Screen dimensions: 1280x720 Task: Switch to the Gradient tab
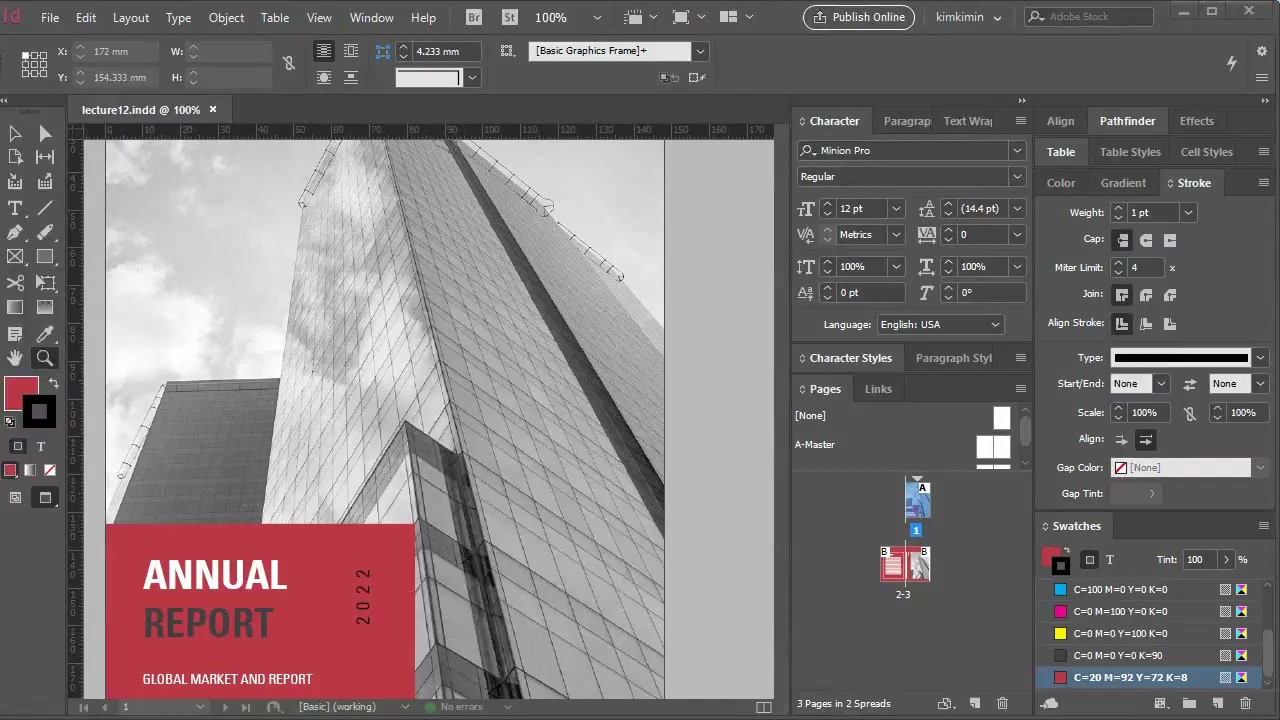[x=1123, y=183]
